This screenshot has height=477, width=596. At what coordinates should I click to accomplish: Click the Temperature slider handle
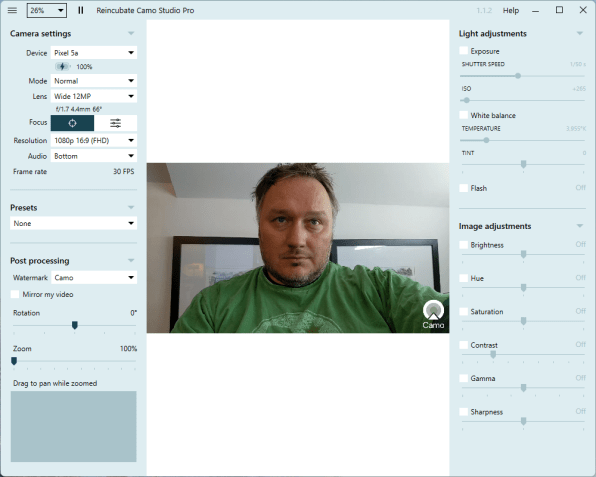(486, 140)
